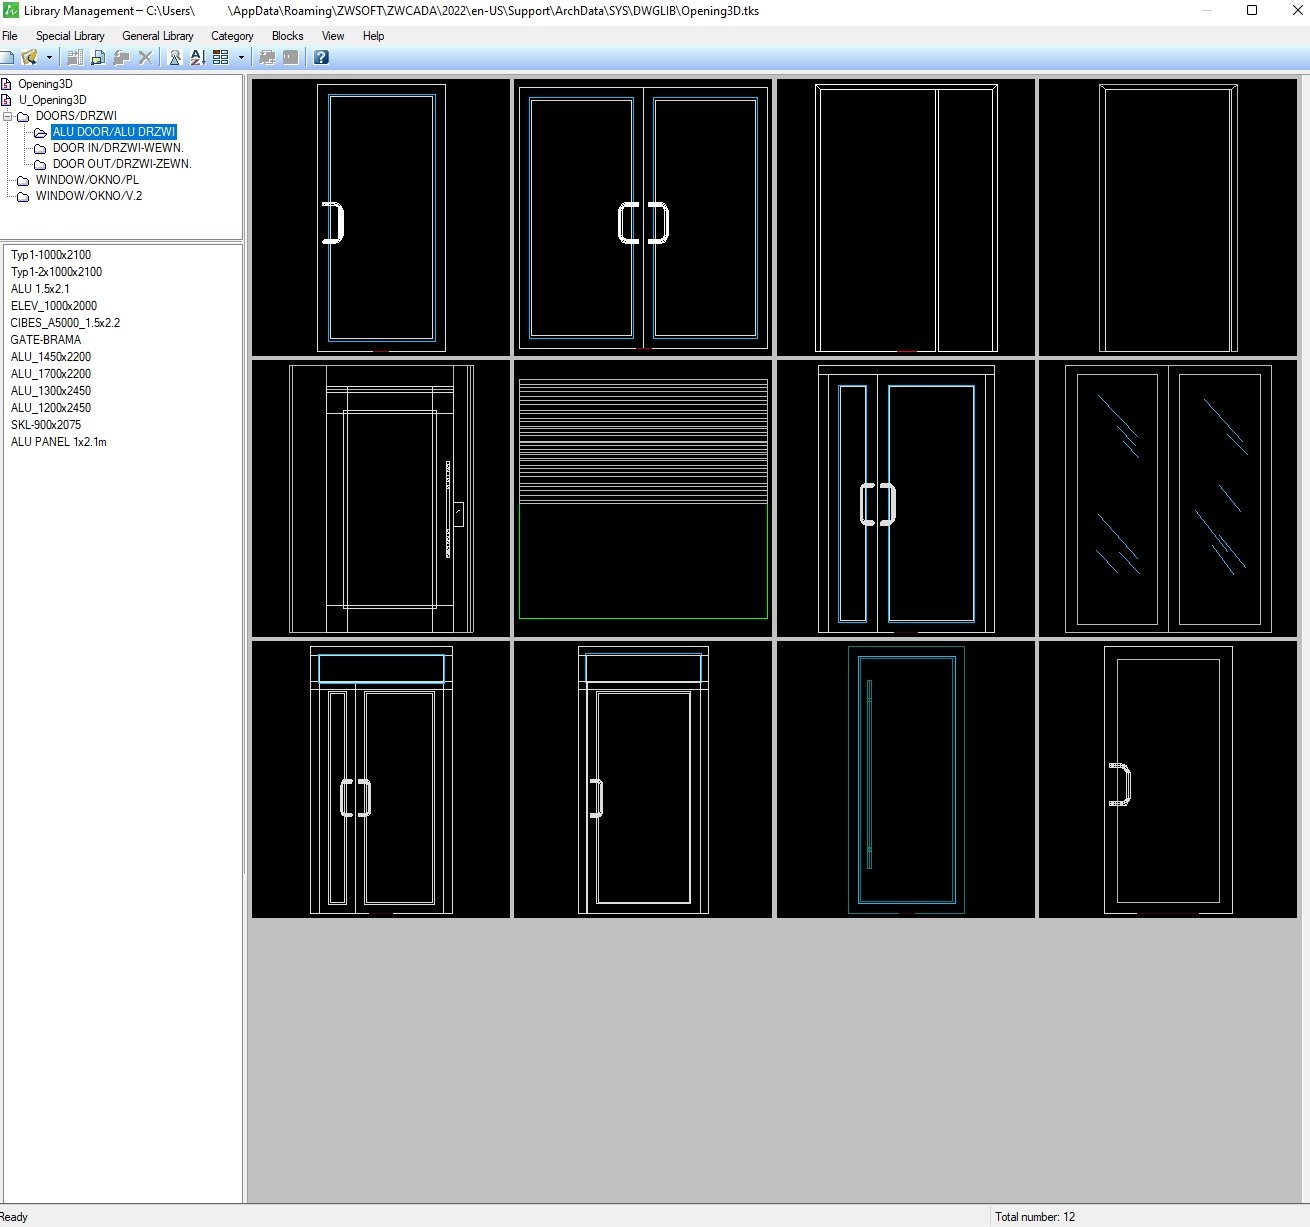
Task: Select DOOR IN/DRZWI-WEWN. folder
Action: 117,148
